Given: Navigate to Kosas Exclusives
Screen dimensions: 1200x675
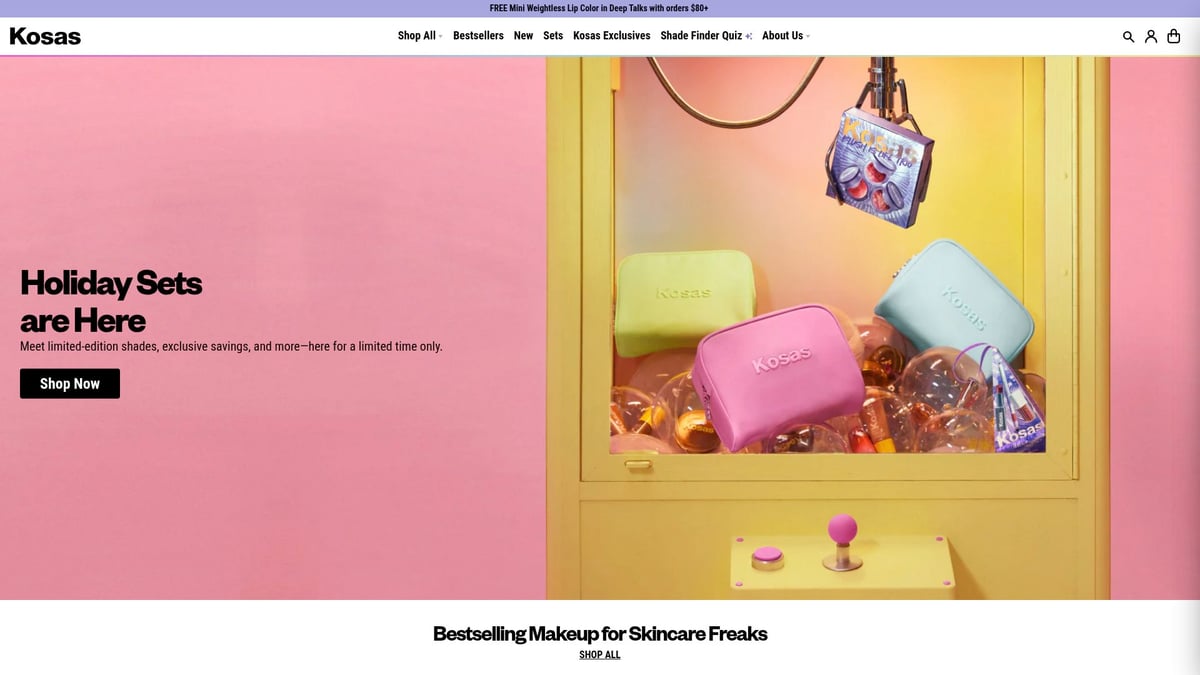Looking at the screenshot, I should 611,36.
